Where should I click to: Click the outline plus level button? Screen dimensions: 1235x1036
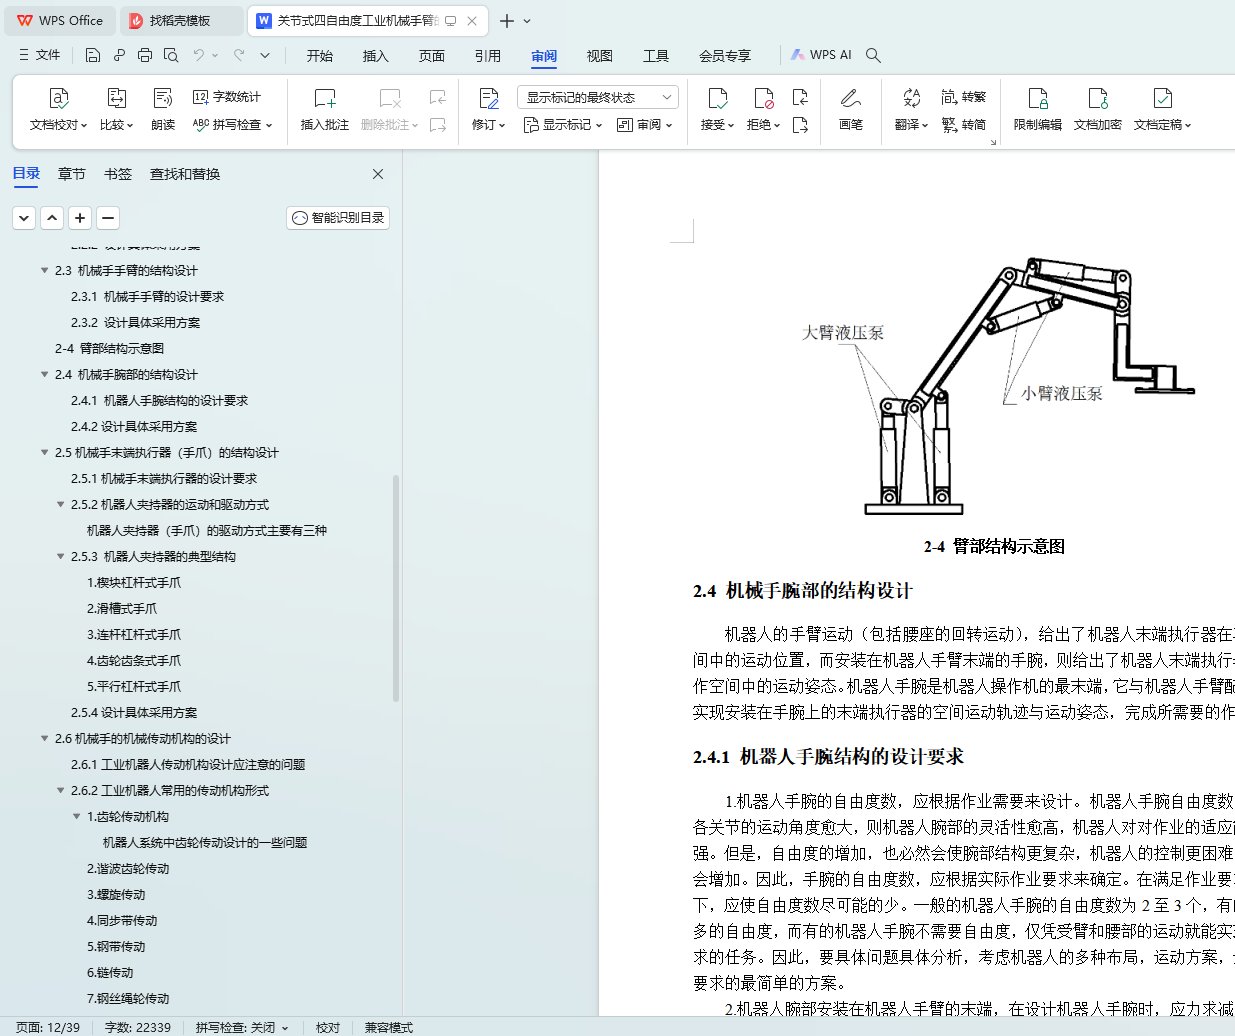pyautogui.click(x=80, y=217)
